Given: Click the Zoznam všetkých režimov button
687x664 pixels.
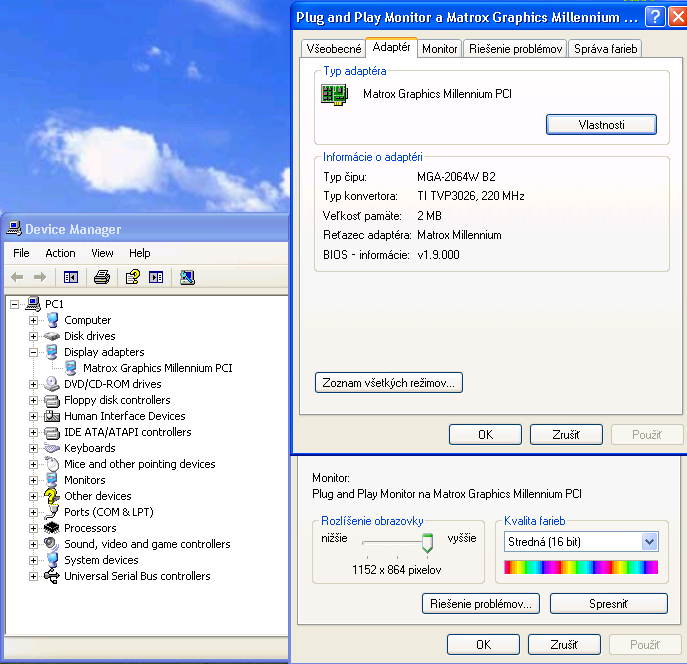Looking at the screenshot, I should [389, 382].
